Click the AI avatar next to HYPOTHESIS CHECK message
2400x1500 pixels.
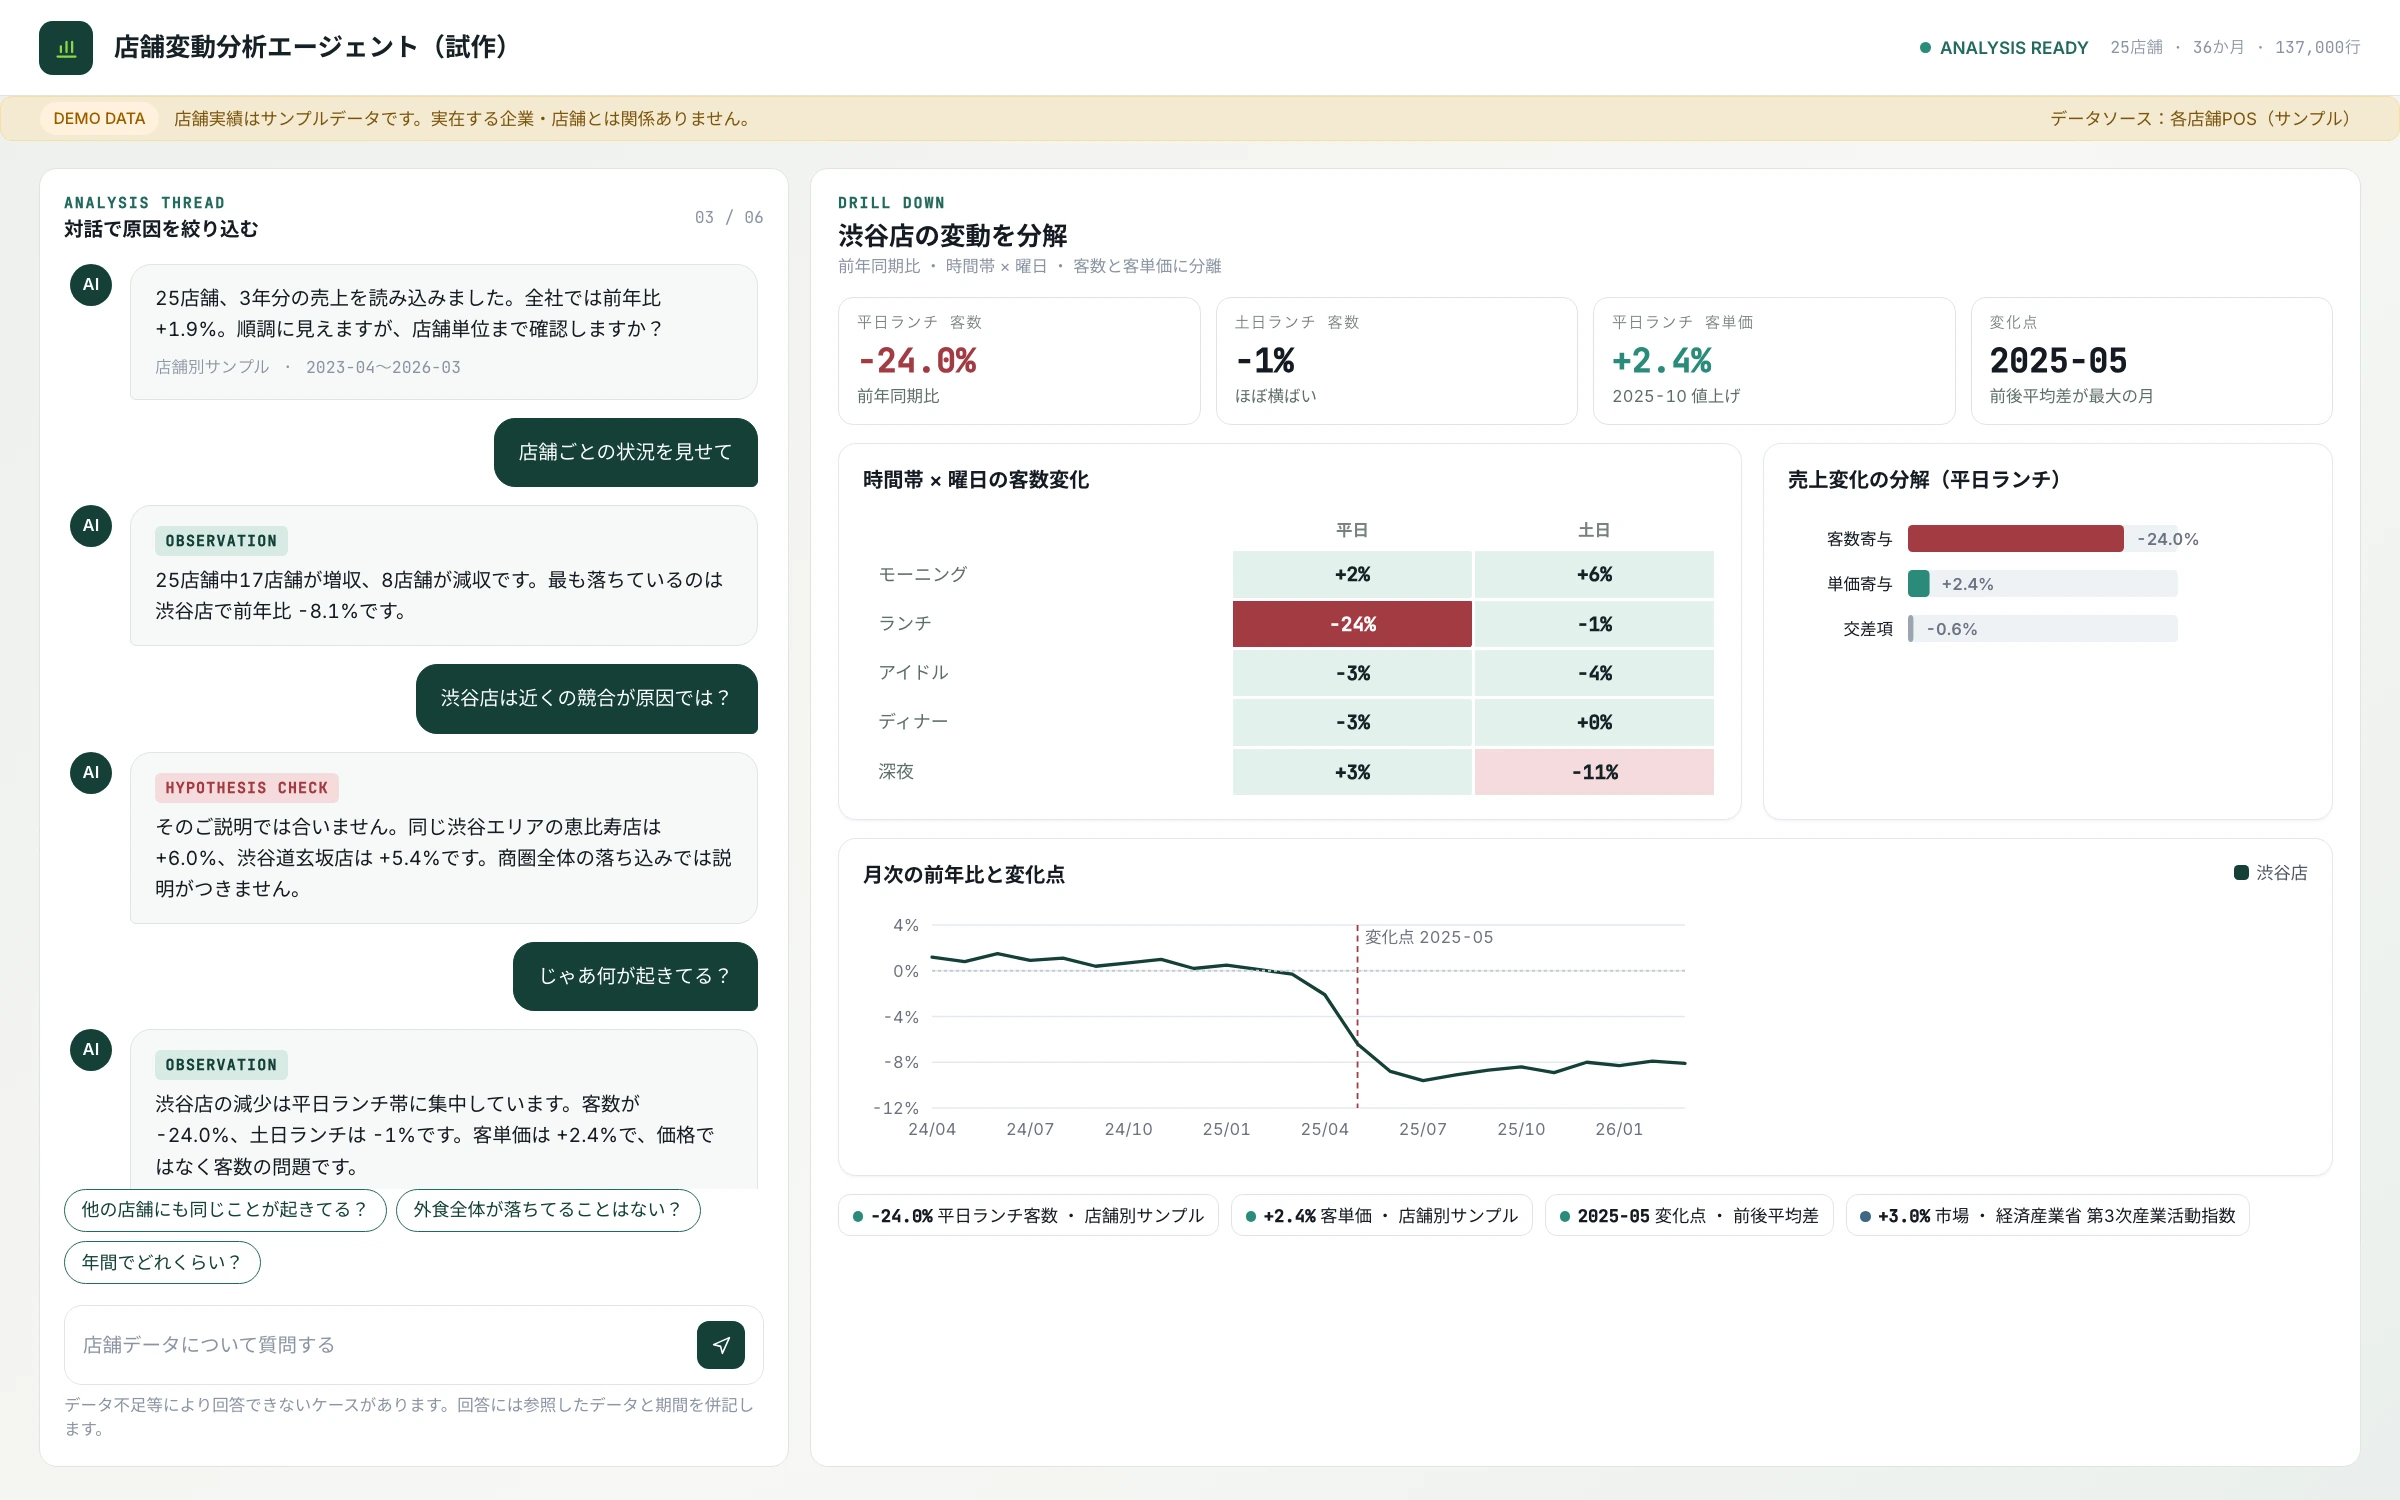click(91, 773)
